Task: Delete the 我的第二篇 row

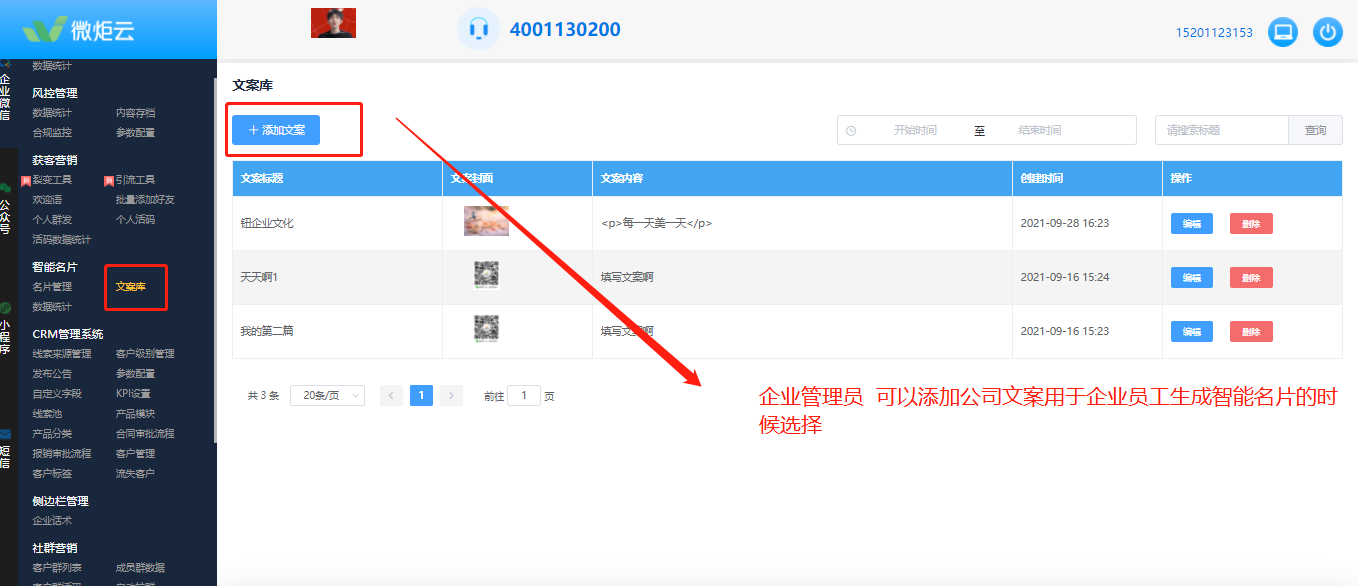Action: coord(1251,331)
